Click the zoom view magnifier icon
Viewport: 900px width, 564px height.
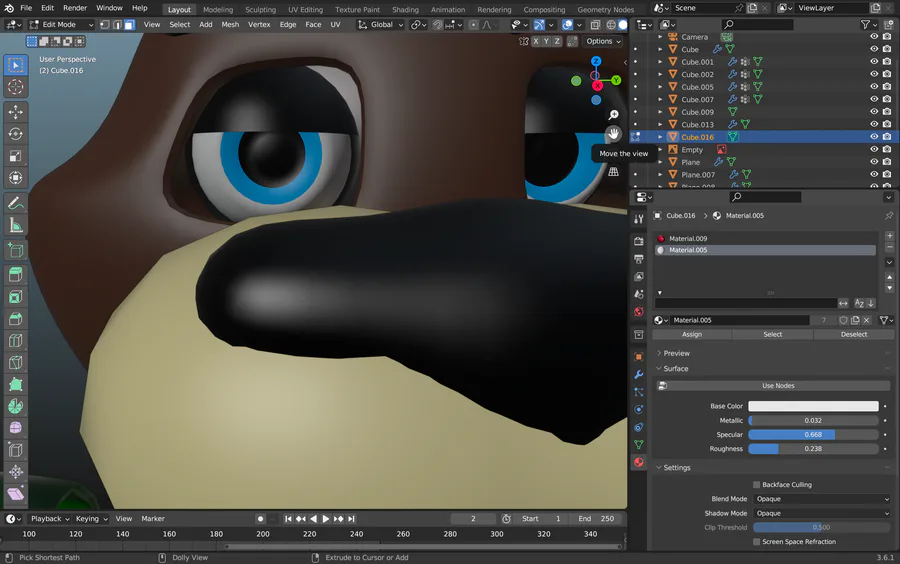coord(614,115)
